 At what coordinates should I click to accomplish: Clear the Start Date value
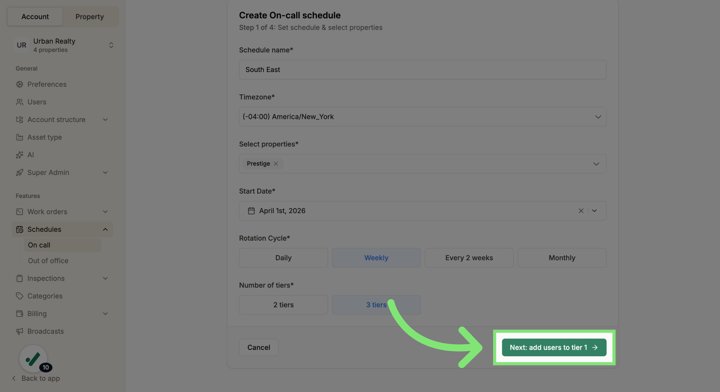[x=581, y=211]
